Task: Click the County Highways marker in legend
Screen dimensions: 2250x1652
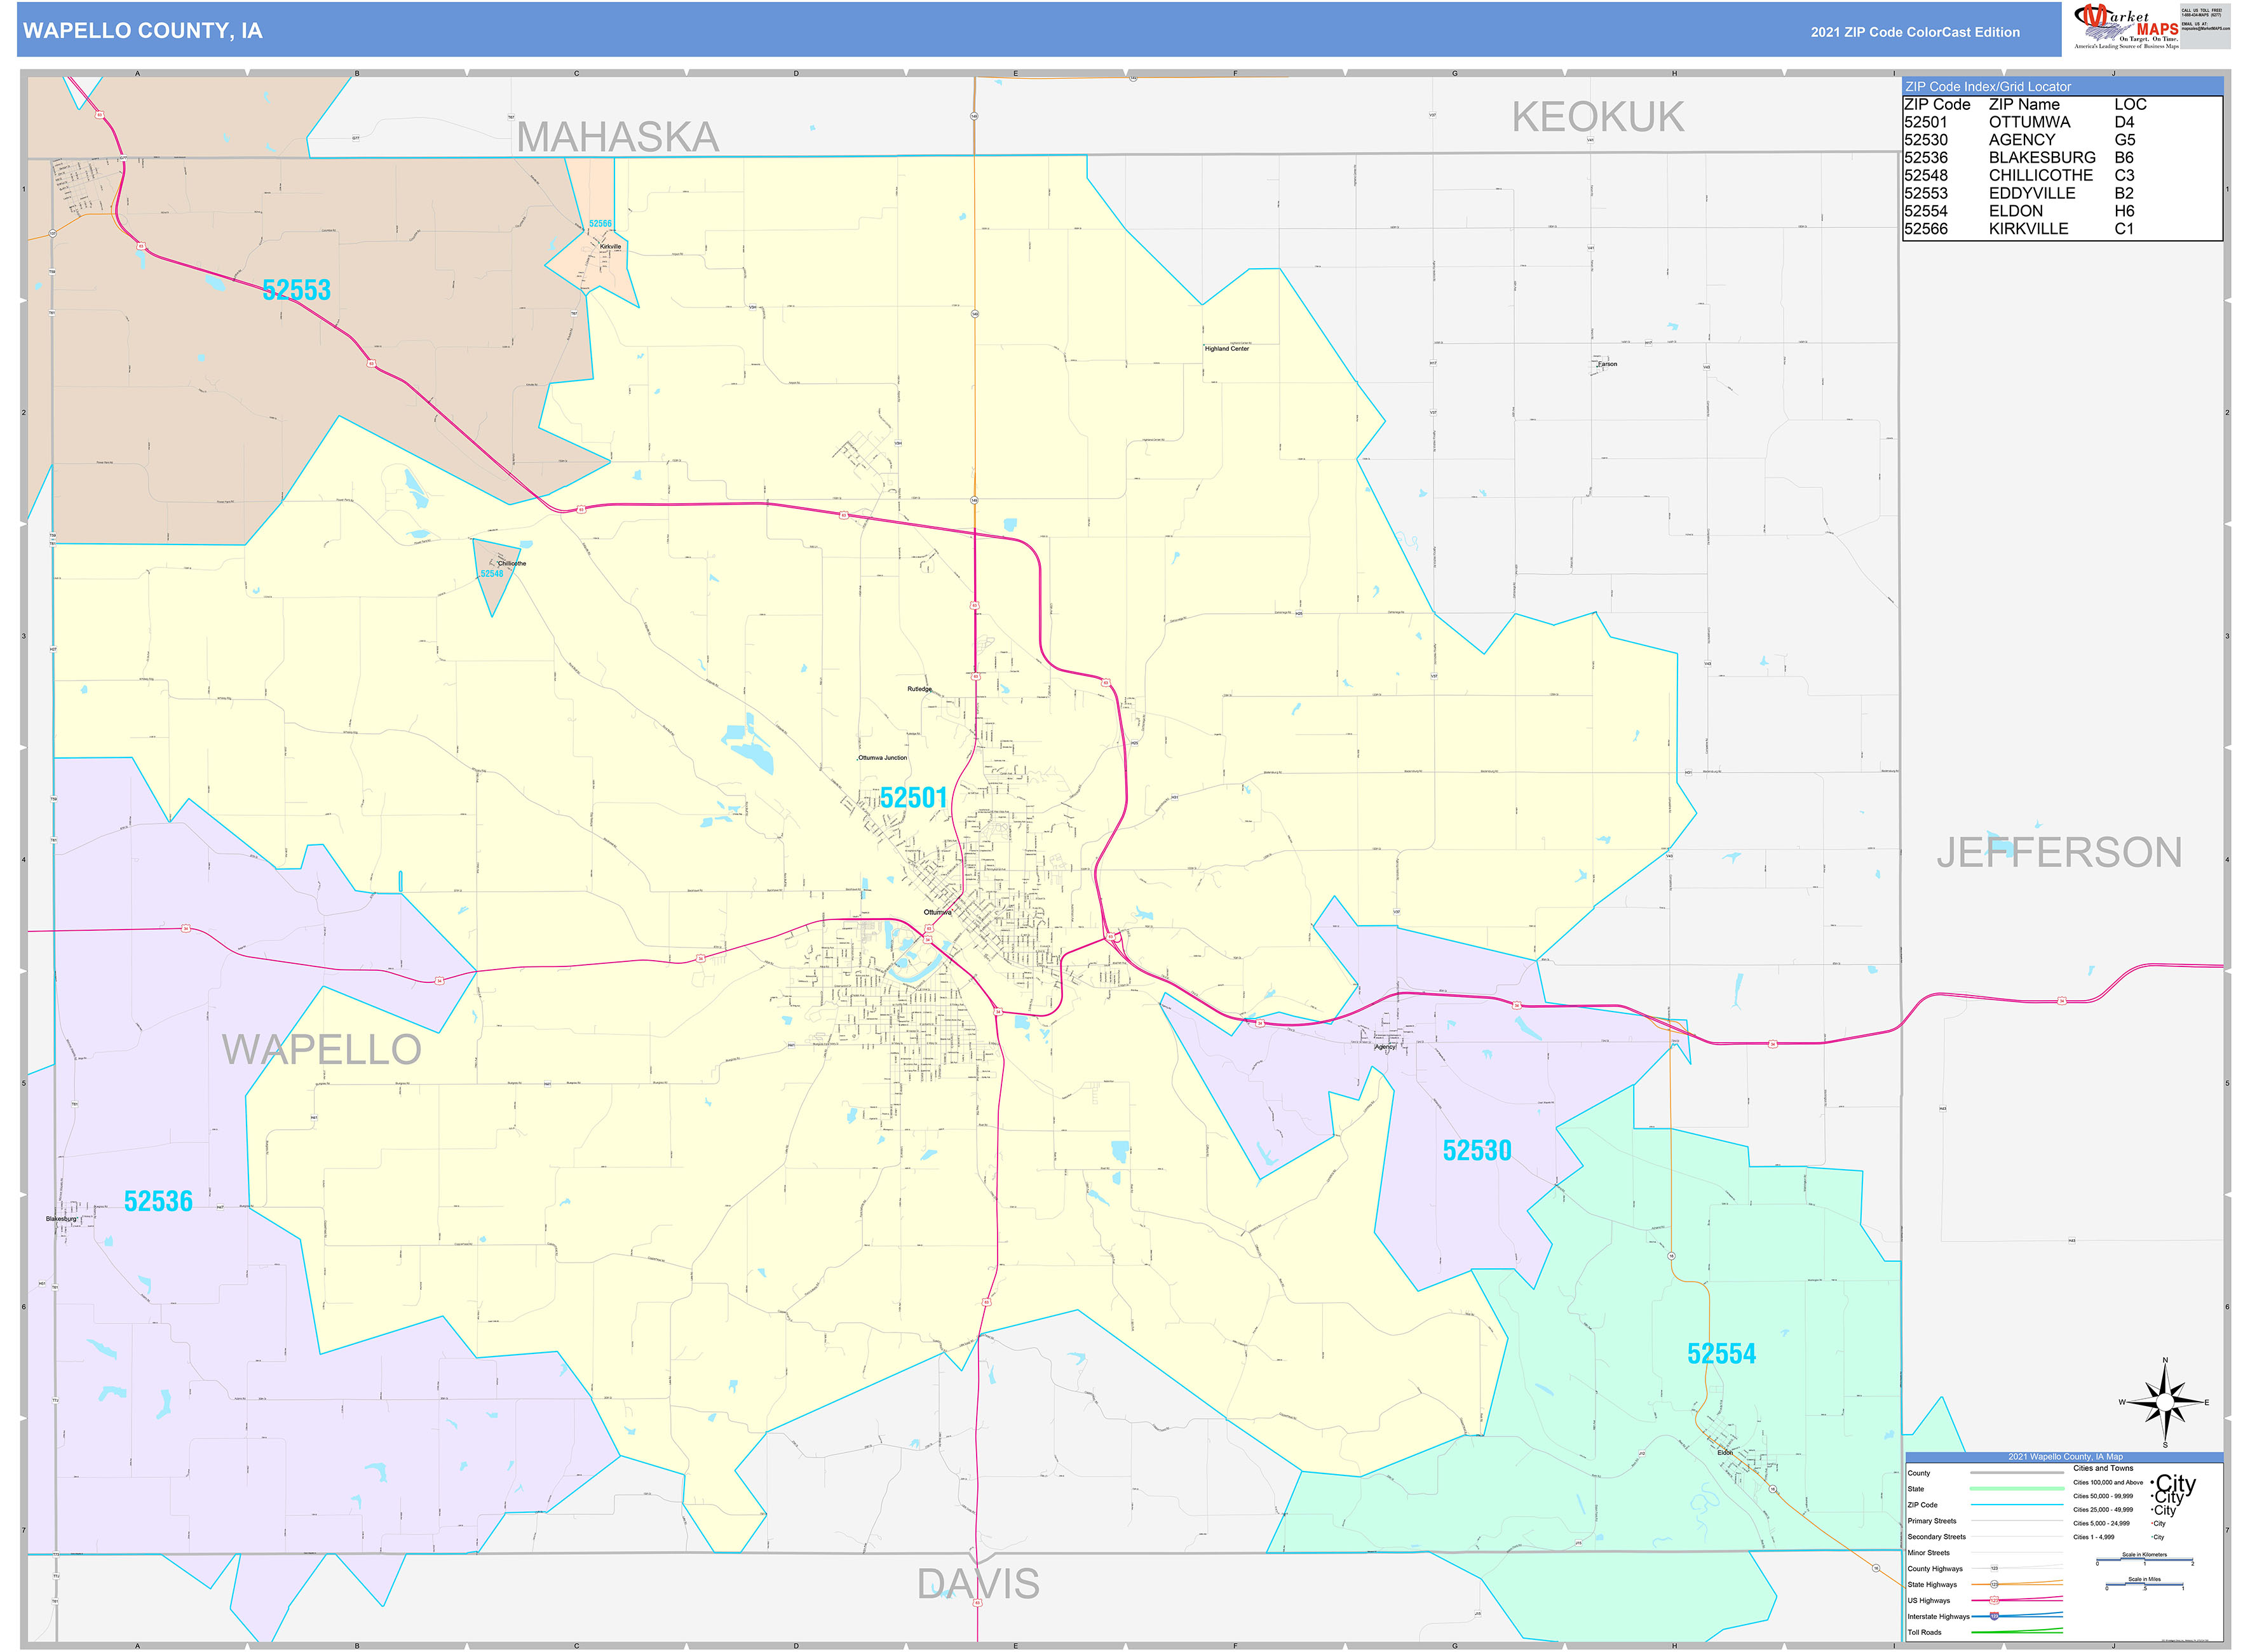Action: (1994, 1569)
